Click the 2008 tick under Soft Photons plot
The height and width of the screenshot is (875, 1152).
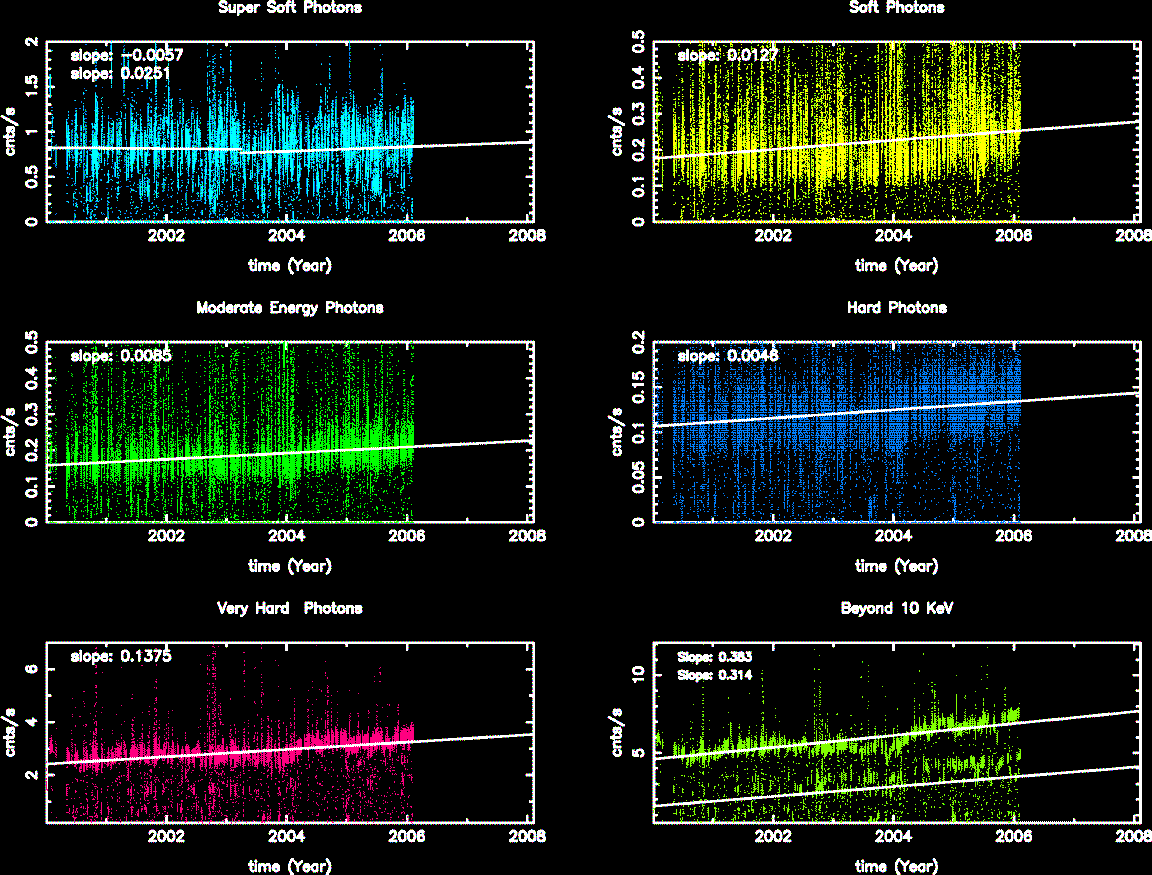pyautogui.click(x=1133, y=237)
